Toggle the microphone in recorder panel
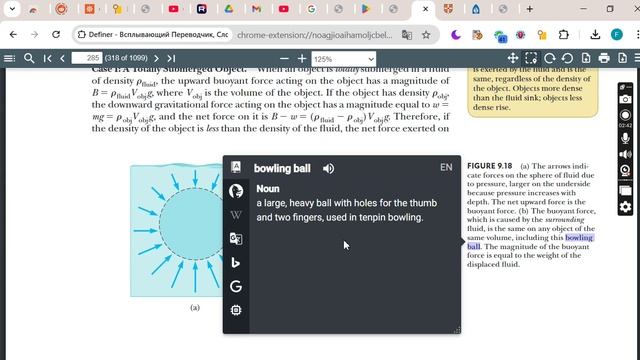640x360 pixels. click(x=625, y=138)
